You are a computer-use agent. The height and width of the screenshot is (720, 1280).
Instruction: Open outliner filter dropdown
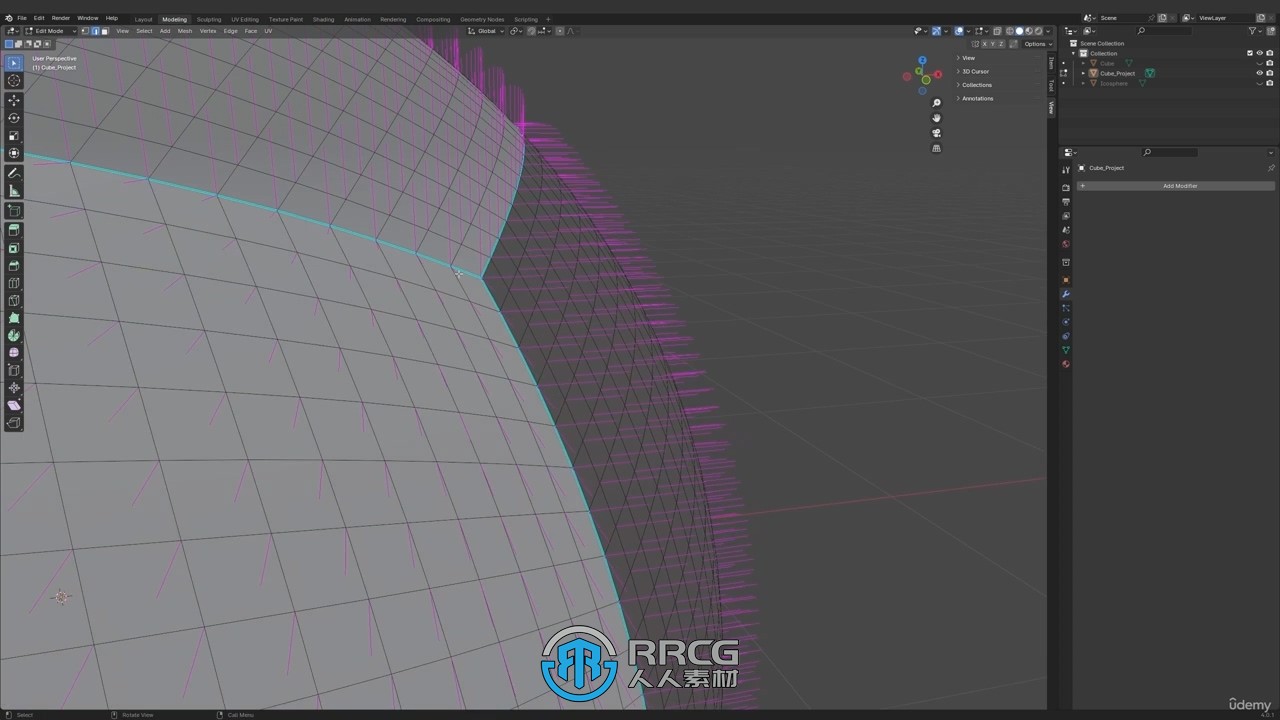tap(1254, 31)
